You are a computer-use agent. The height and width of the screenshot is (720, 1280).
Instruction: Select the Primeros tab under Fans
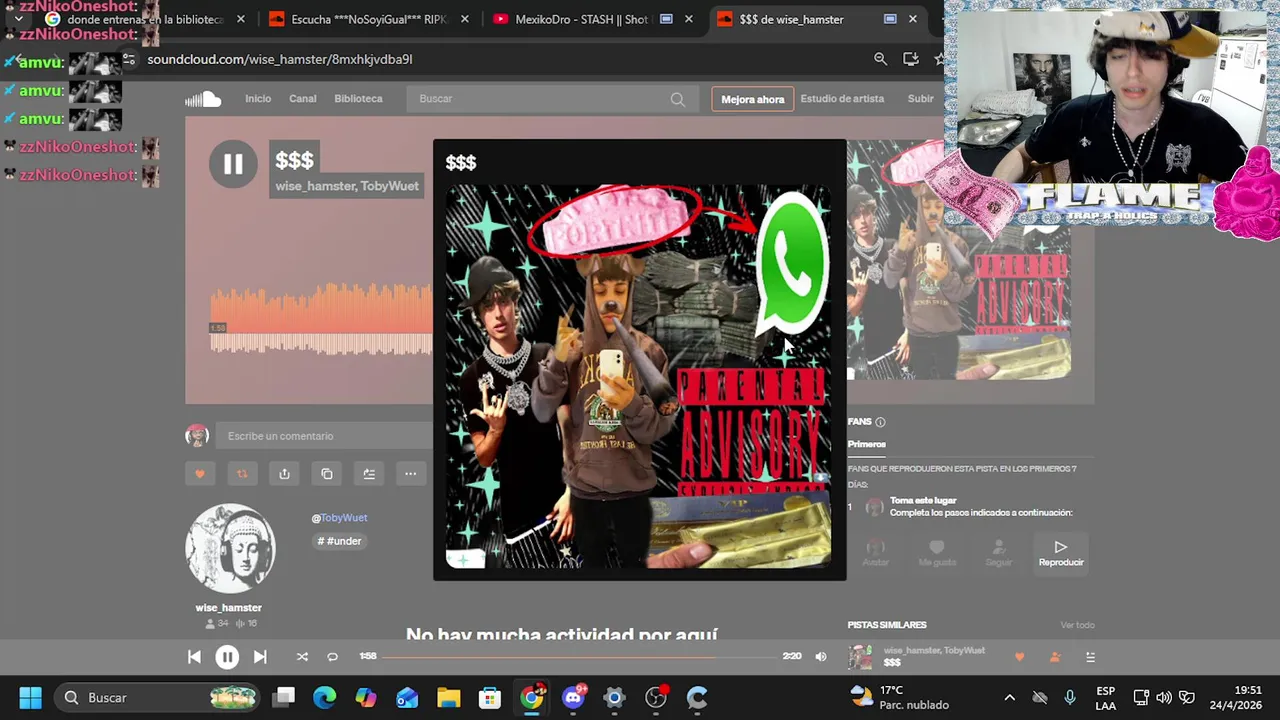pyautogui.click(x=867, y=444)
